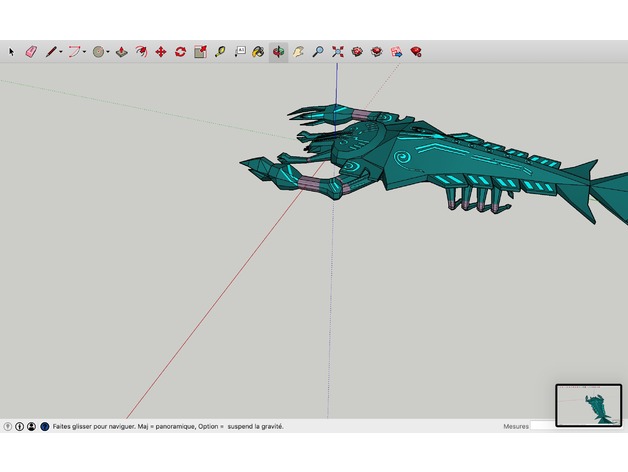The height and width of the screenshot is (472, 628).
Task: Select the Paint Bucket tool
Action: [x=258, y=51]
